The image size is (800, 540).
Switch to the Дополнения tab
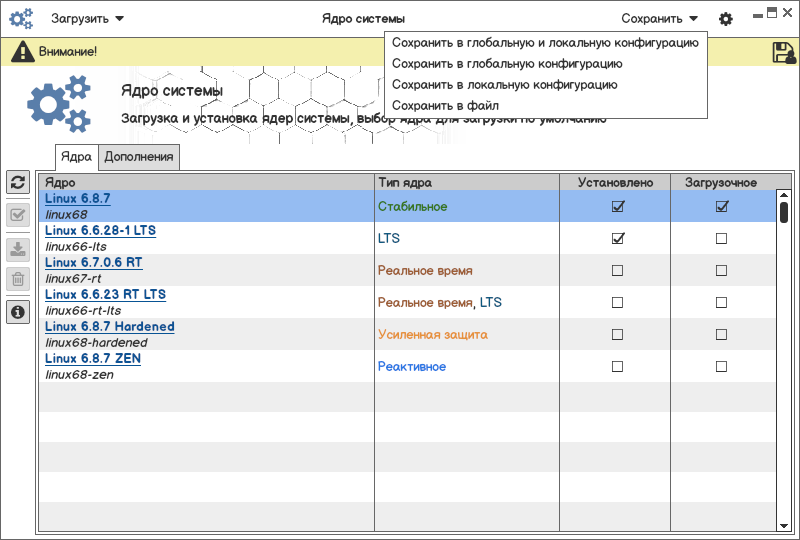click(139, 157)
